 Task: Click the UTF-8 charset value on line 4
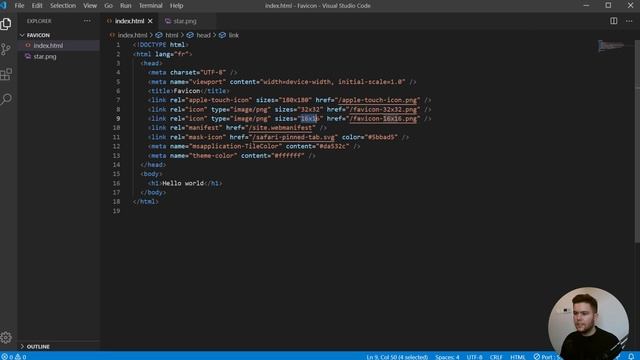213,73
